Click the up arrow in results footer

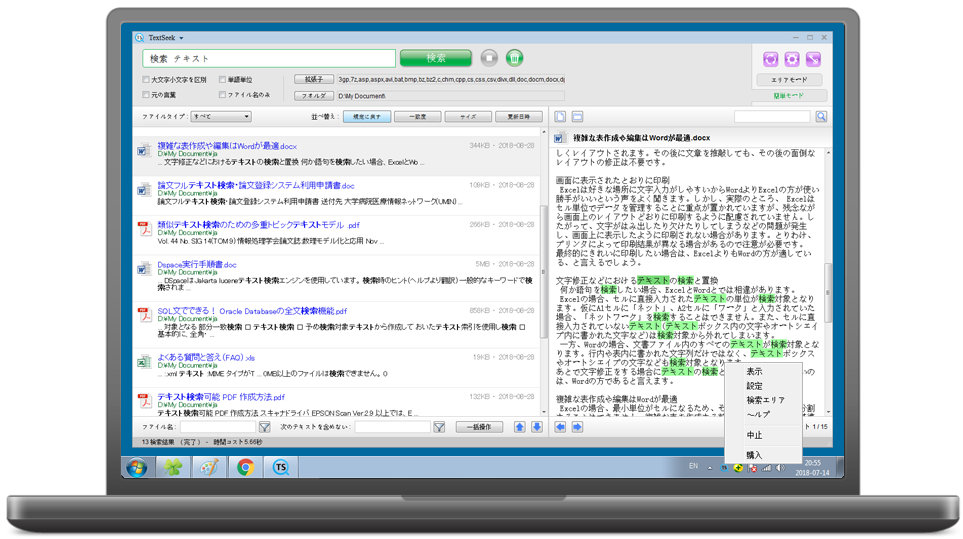pos(519,427)
